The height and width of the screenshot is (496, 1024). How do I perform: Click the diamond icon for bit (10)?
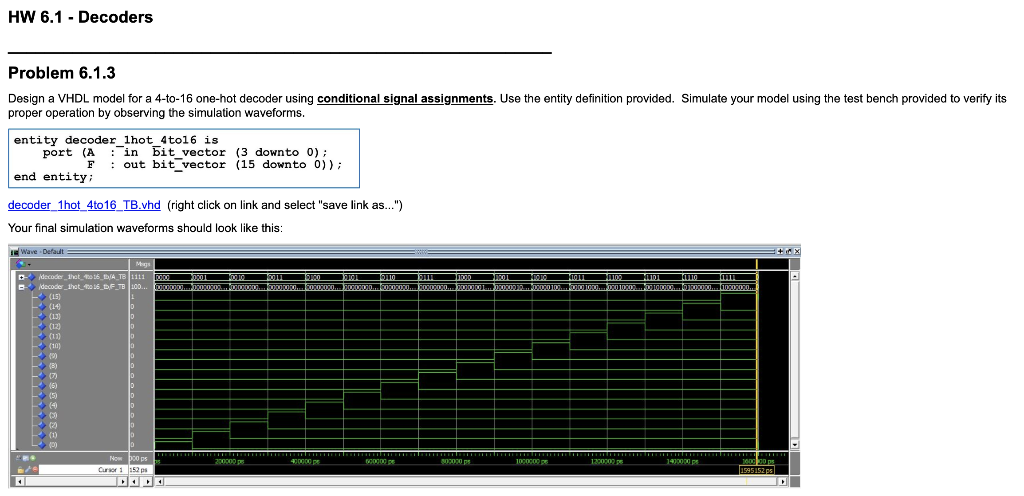click(42, 347)
